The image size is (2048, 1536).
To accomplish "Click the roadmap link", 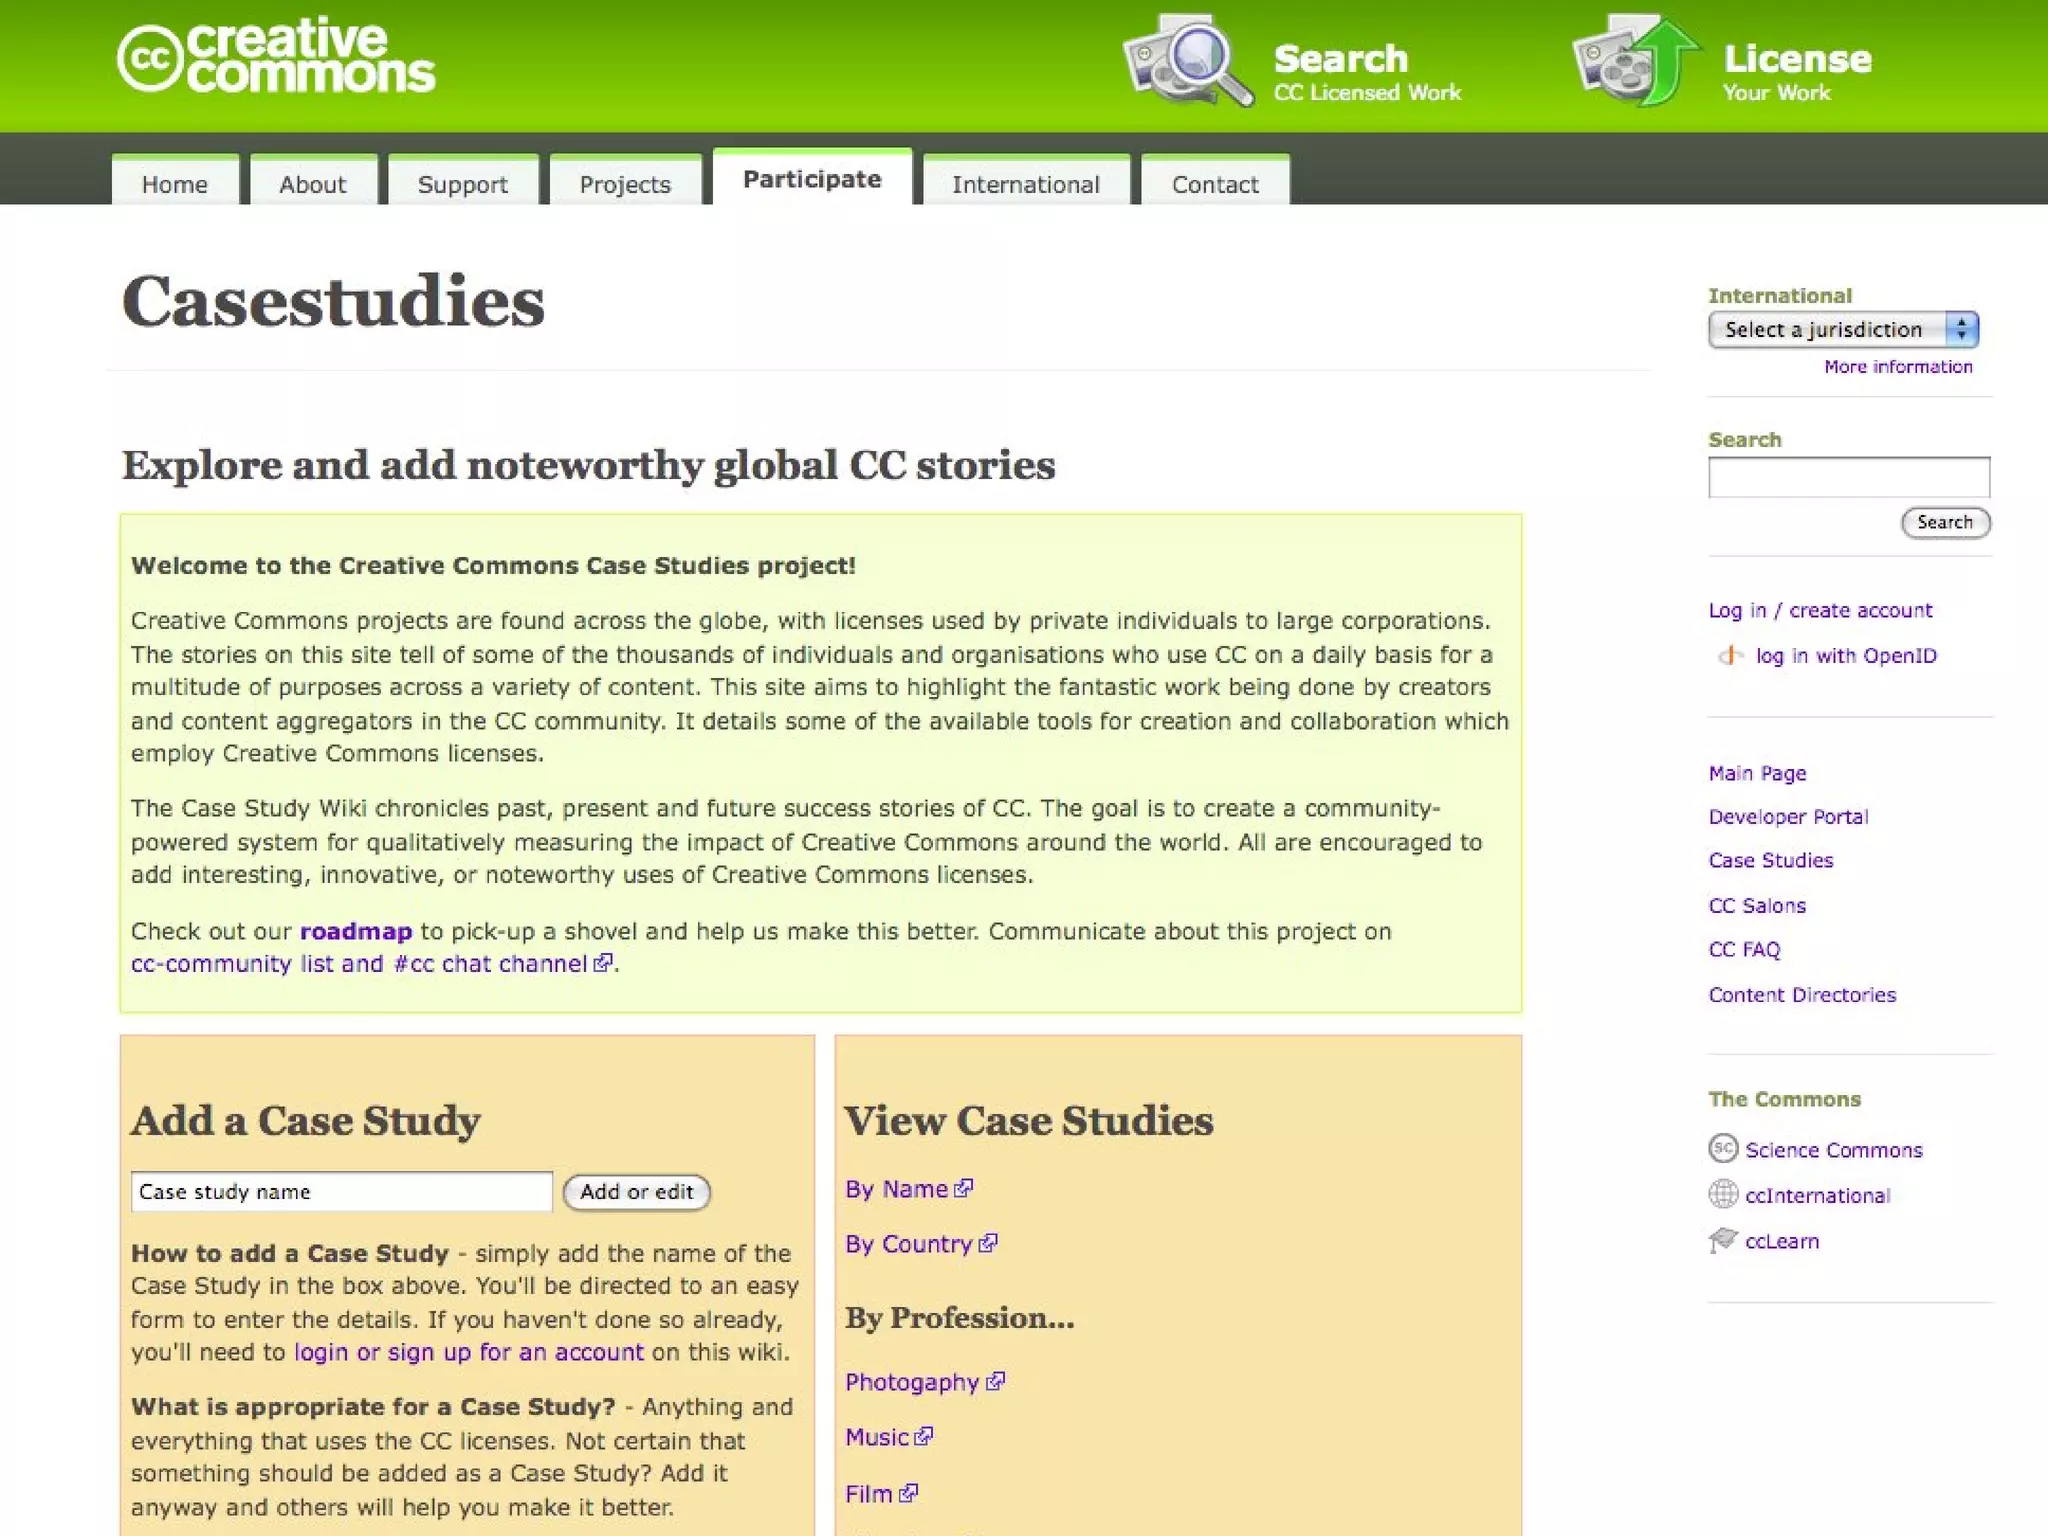I will (x=356, y=931).
